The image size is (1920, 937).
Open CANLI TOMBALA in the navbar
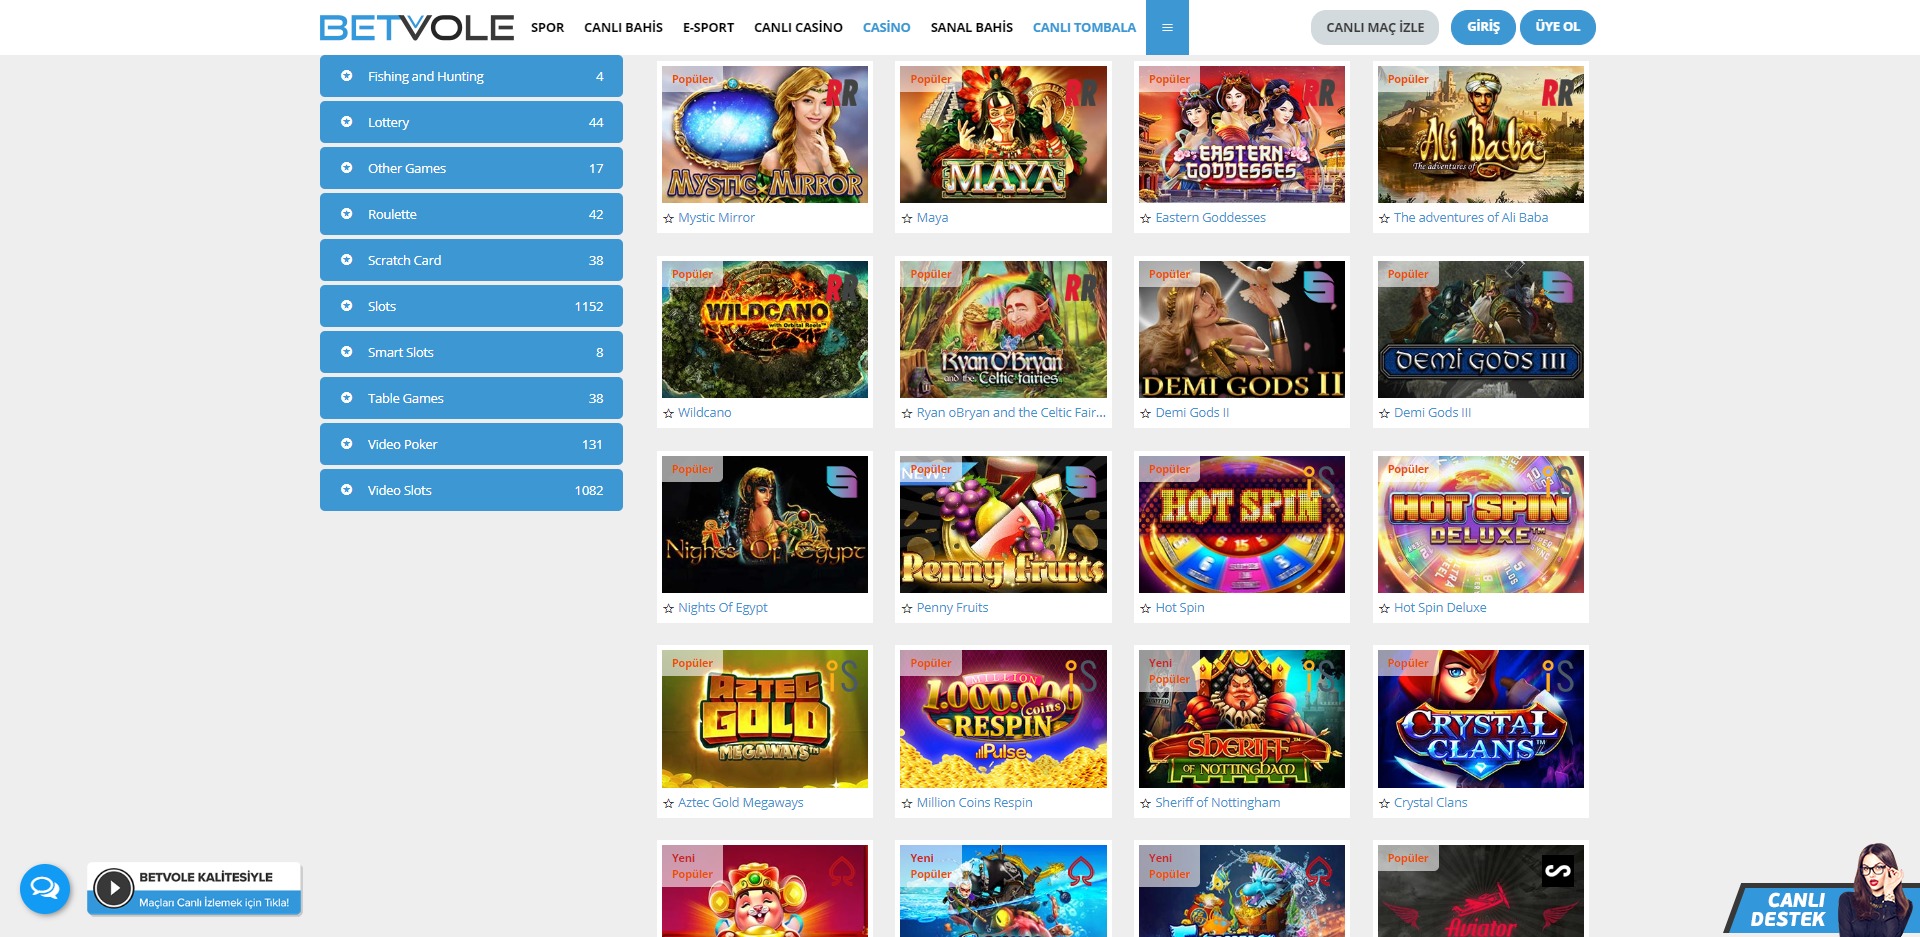click(1084, 28)
